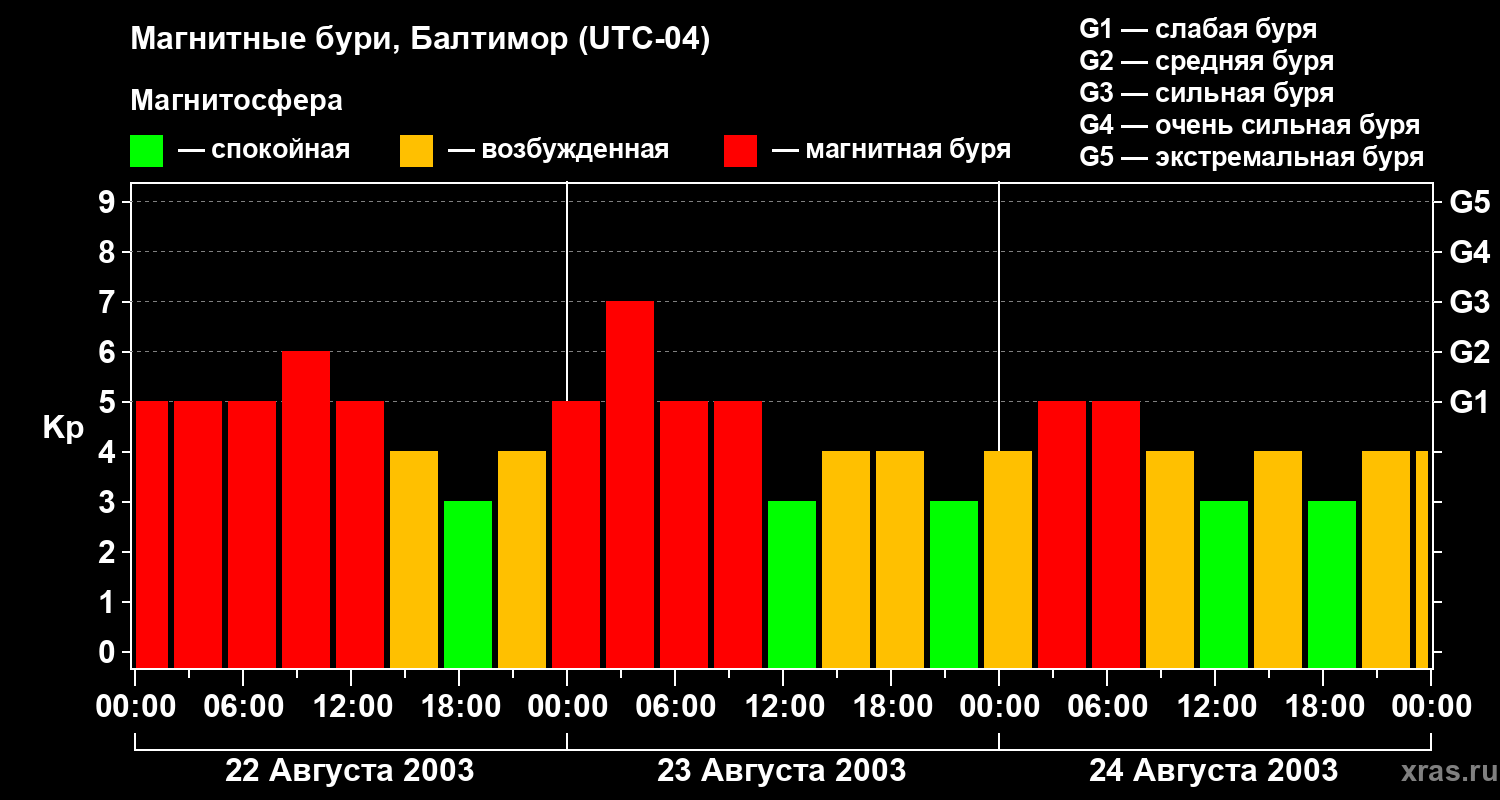
Task: Select the narrow yellow bar at far right
Action: [1421, 559]
